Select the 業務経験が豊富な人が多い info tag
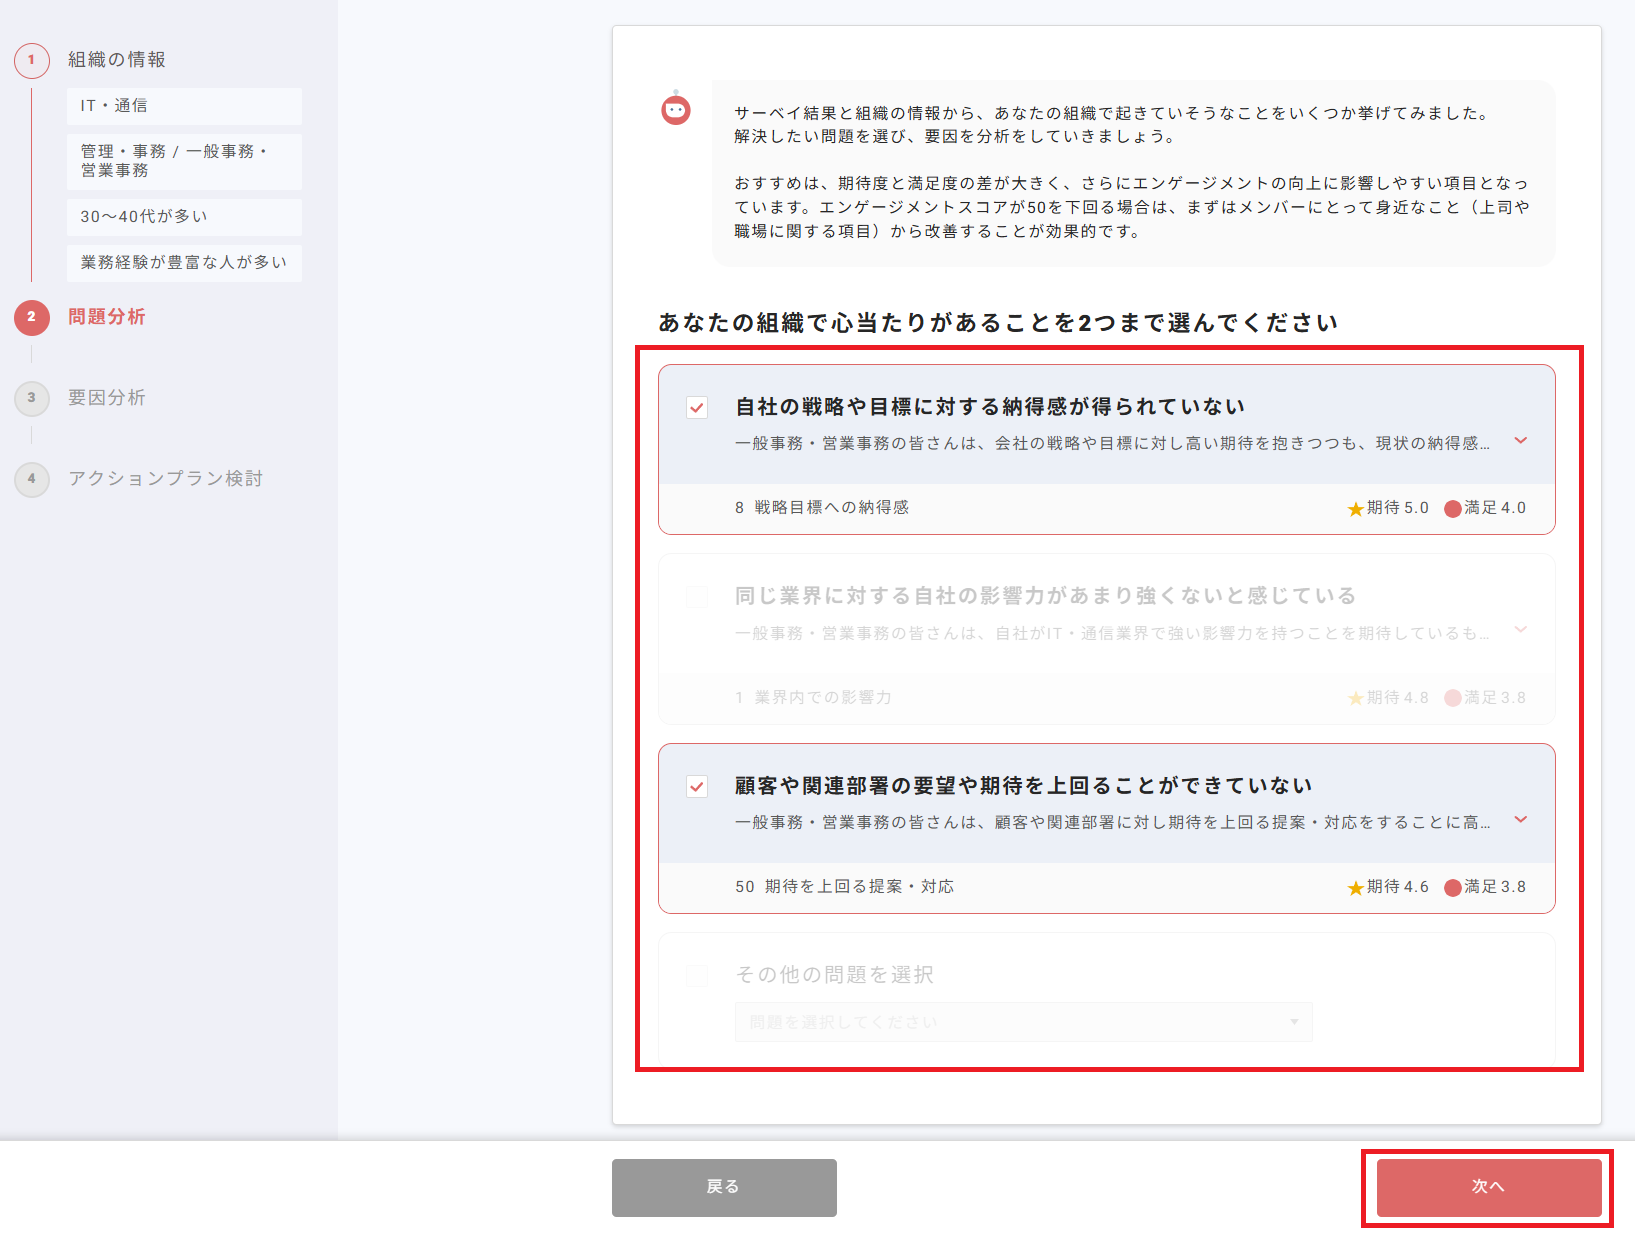 tap(184, 263)
